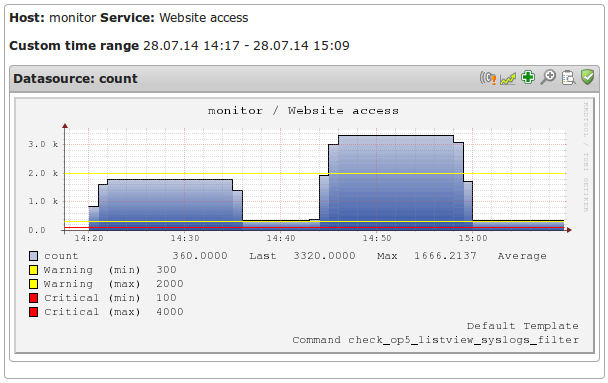Click the Default Template text
Image resolution: width=608 pixels, height=383 pixels.
(x=523, y=326)
